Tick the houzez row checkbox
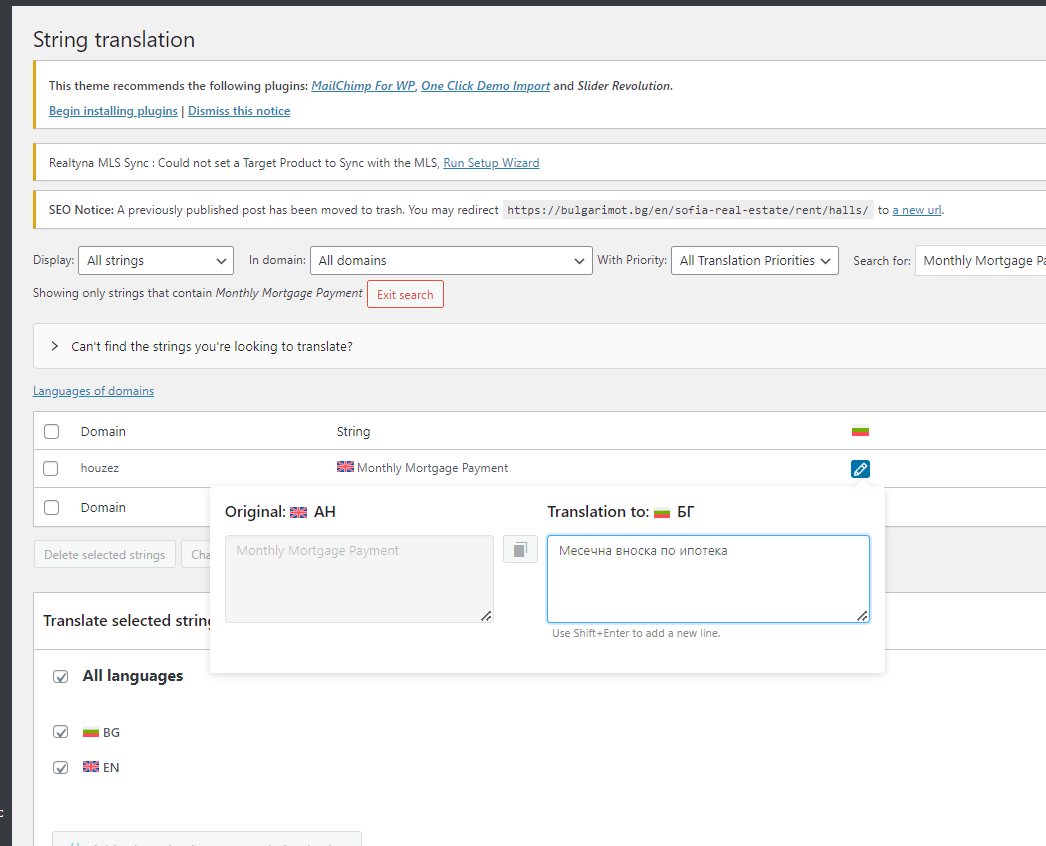The image size is (1046, 846). point(52,468)
